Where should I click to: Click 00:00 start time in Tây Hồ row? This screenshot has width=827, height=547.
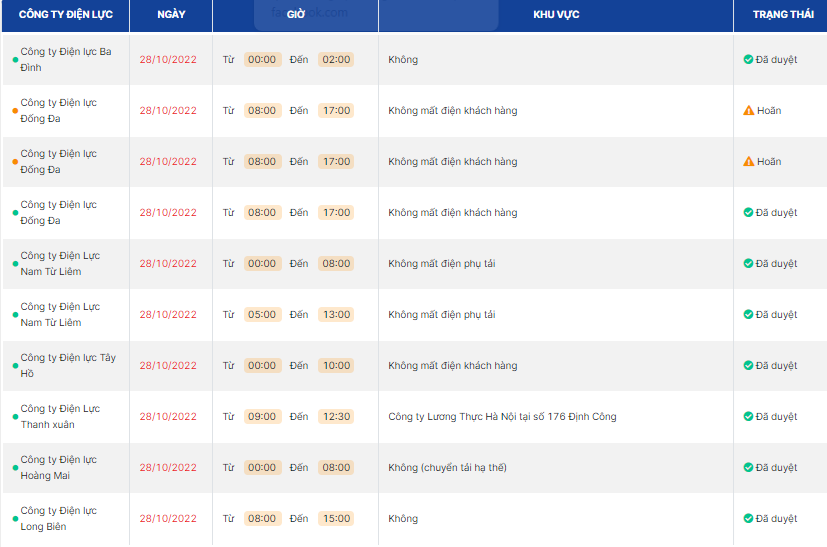(262, 365)
